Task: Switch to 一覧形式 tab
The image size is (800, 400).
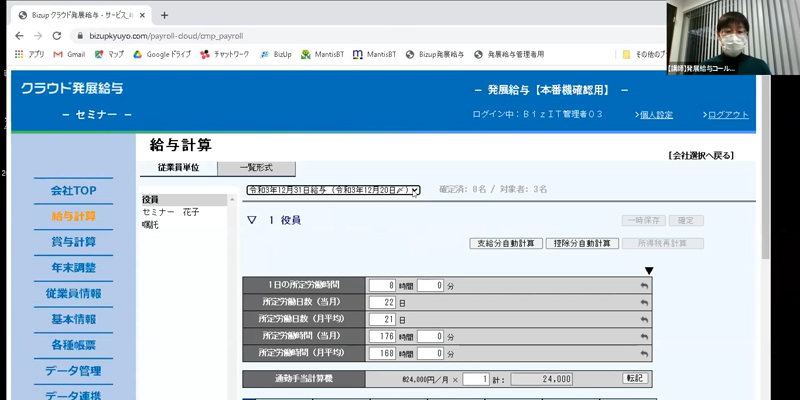Action: (256, 168)
